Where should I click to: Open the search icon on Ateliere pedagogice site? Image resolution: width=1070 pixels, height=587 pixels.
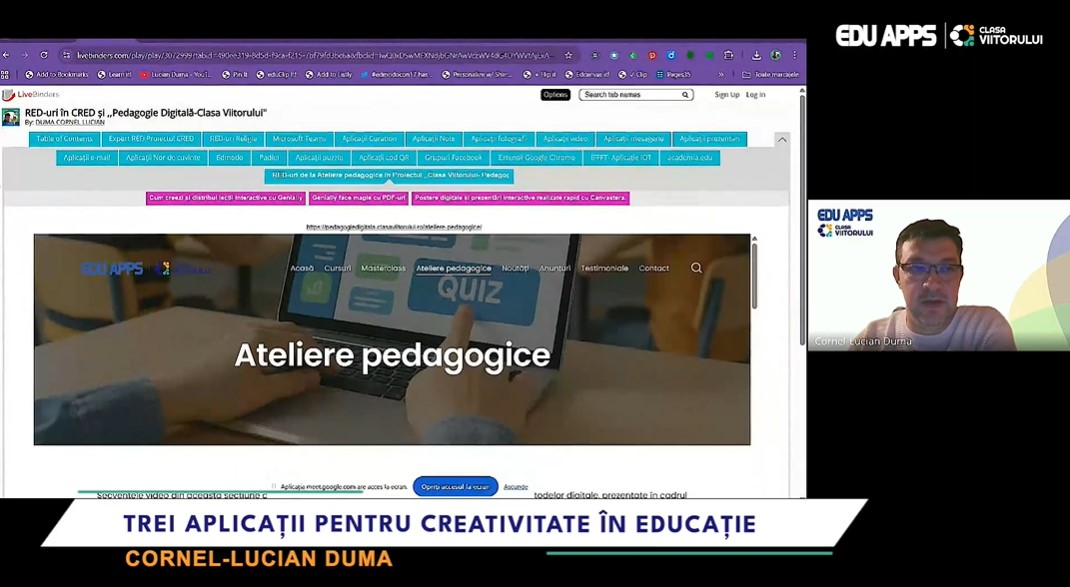(696, 268)
